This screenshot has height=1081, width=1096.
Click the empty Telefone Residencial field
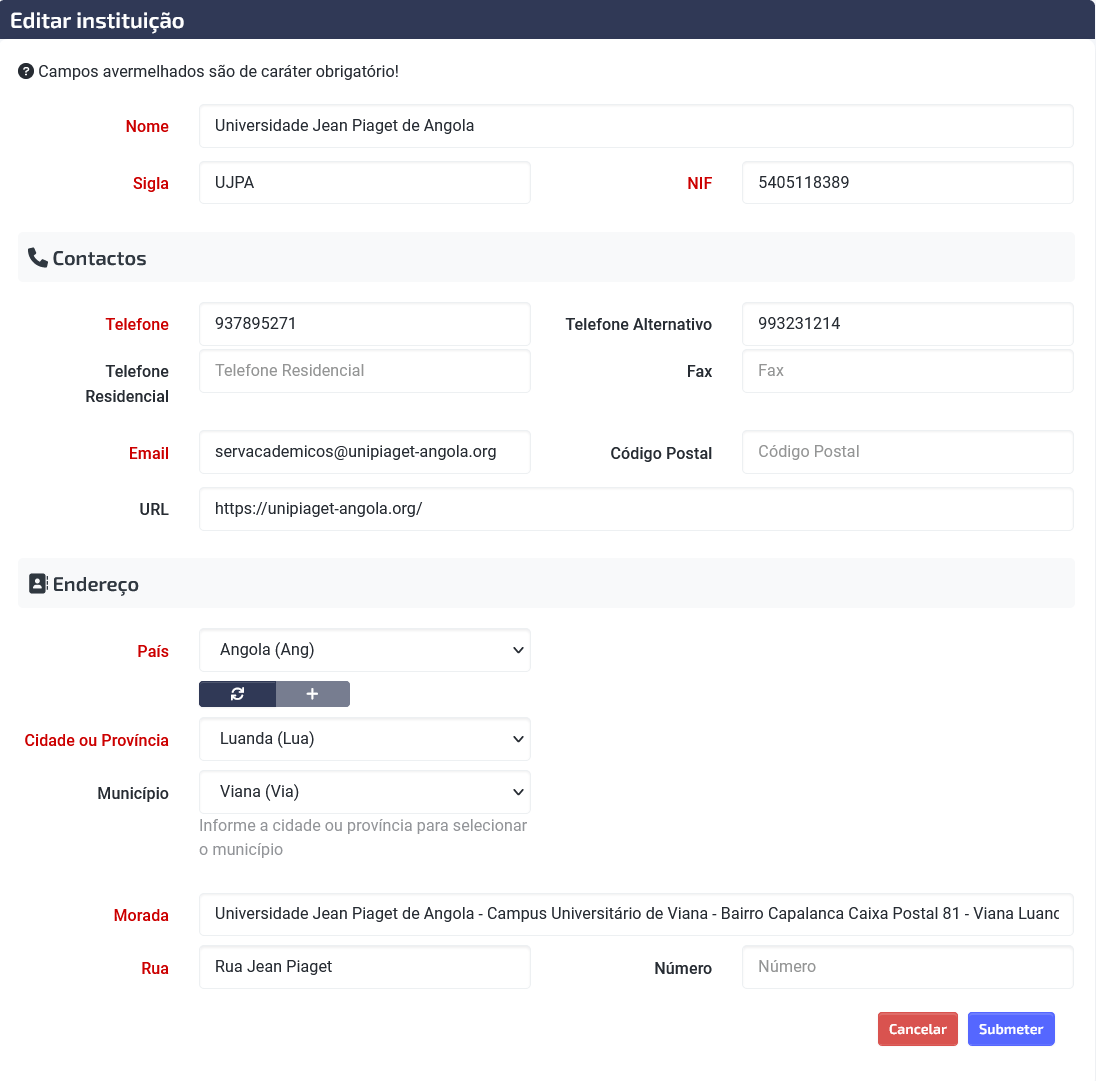click(365, 371)
